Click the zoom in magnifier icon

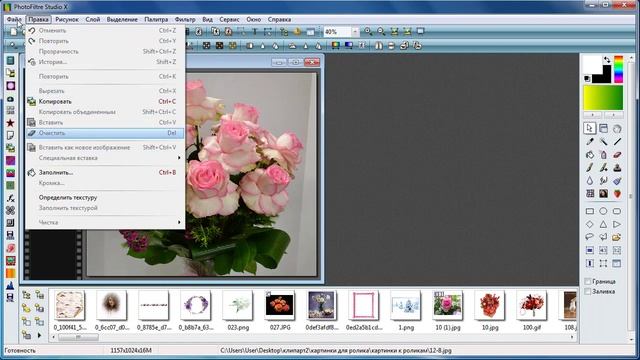pos(368,31)
